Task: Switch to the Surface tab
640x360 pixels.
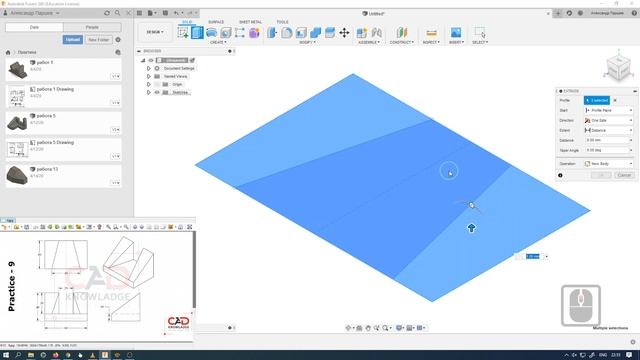Action: (x=216, y=22)
